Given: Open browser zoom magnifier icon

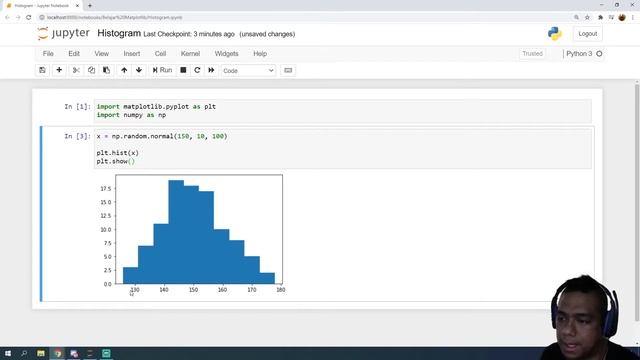Looking at the screenshot, I should click(x=576, y=18).
